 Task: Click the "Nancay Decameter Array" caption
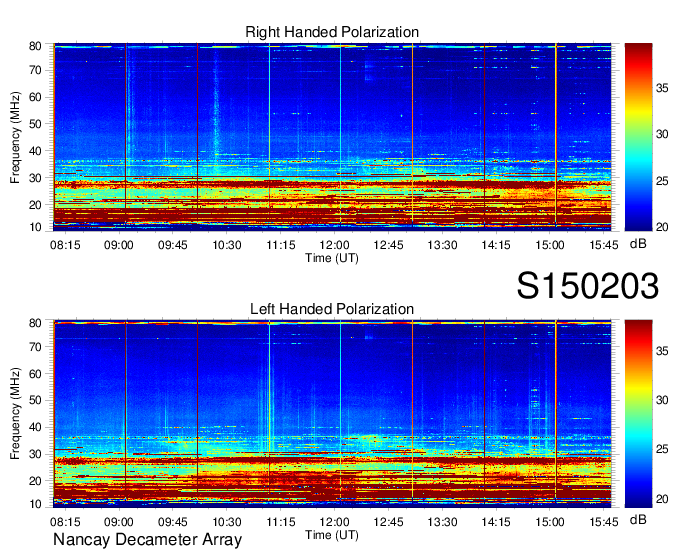point(147,540)
